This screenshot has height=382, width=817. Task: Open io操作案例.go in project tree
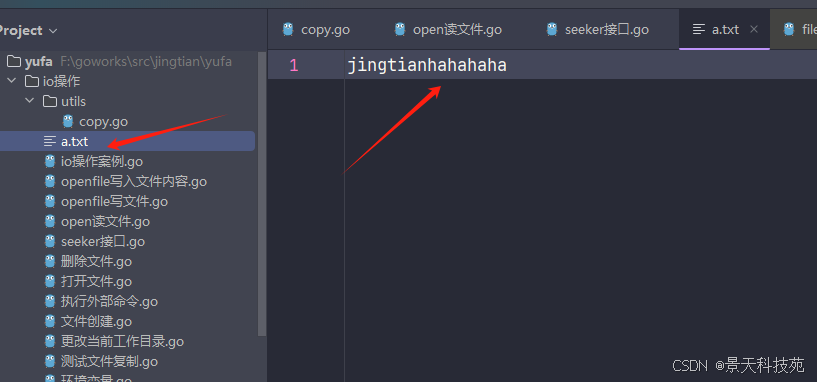pyautogui.click(x=102, y=162)
